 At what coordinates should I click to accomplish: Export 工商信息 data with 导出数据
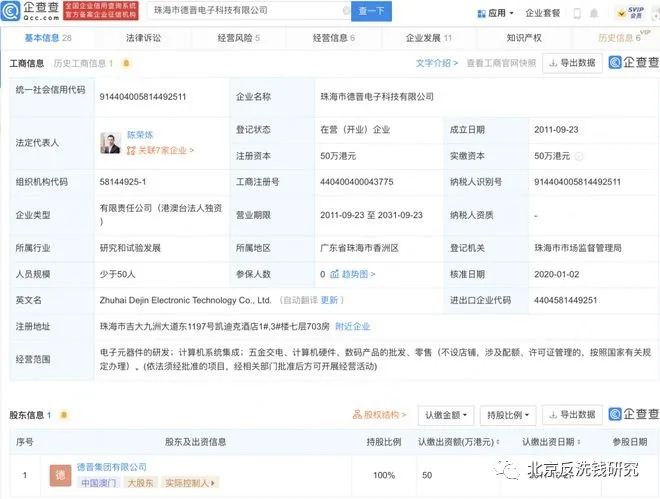(x=572, y=63)
